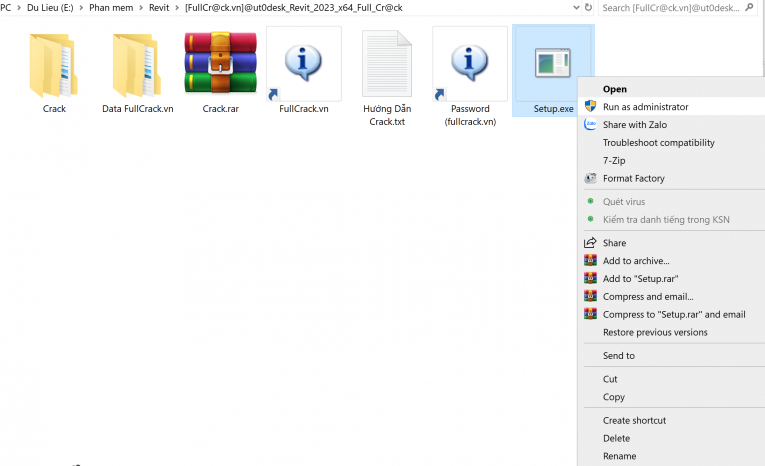Choose Rename in context menu
765x466 pixels.
(671, 456)
